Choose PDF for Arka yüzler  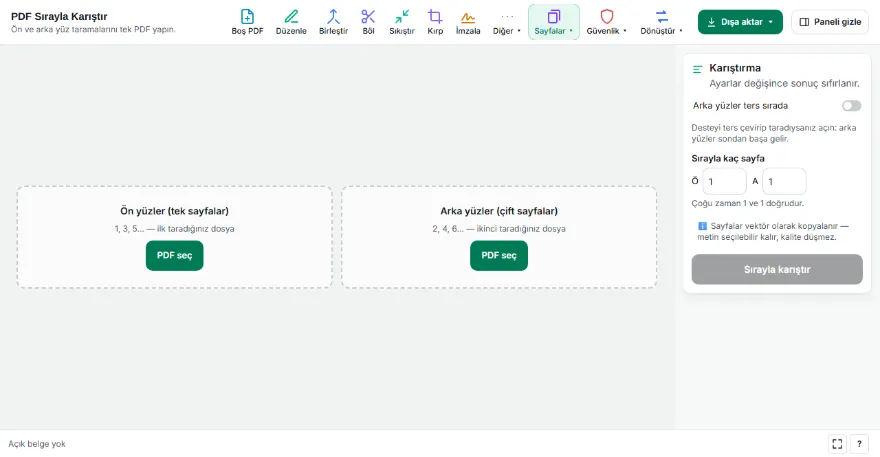point(499,255)
